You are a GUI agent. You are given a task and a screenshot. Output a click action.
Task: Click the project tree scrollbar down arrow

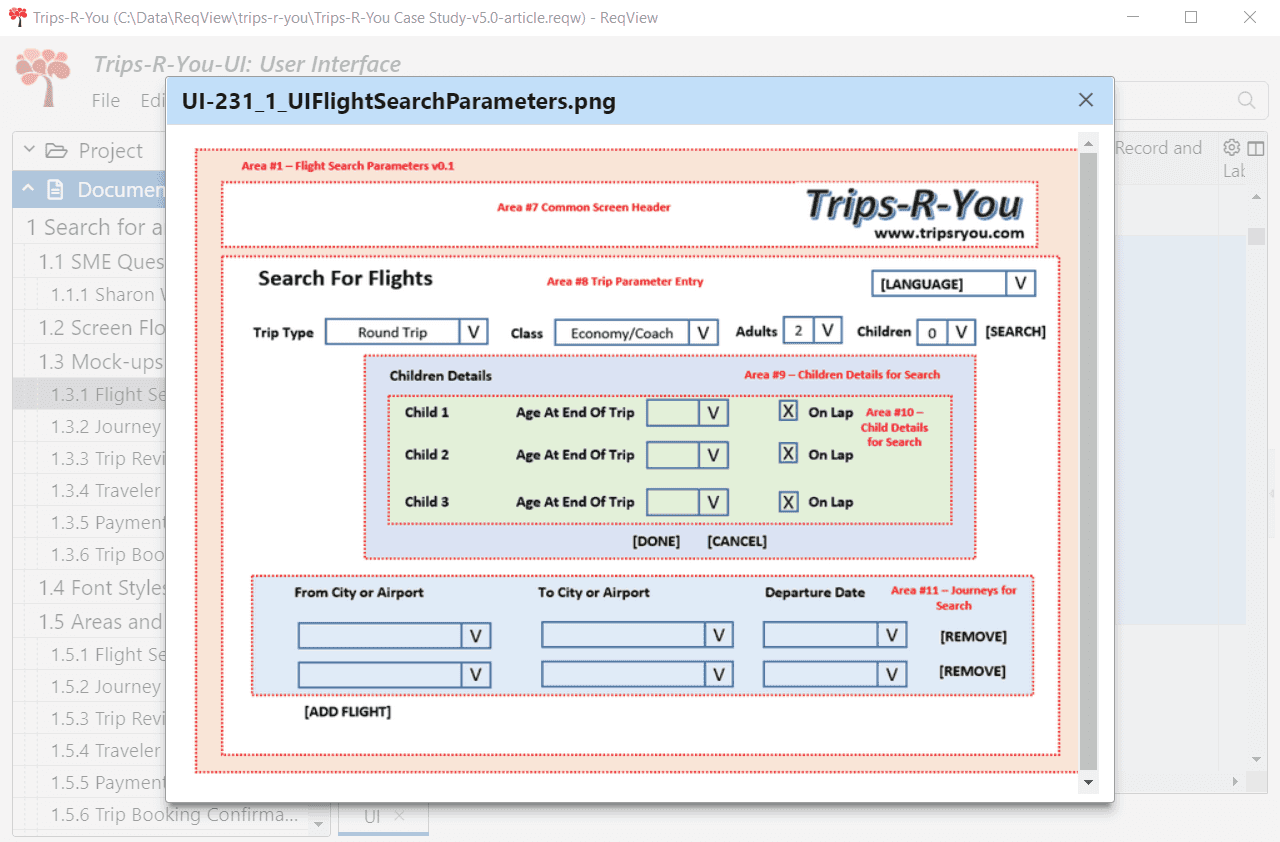[320, 825]
